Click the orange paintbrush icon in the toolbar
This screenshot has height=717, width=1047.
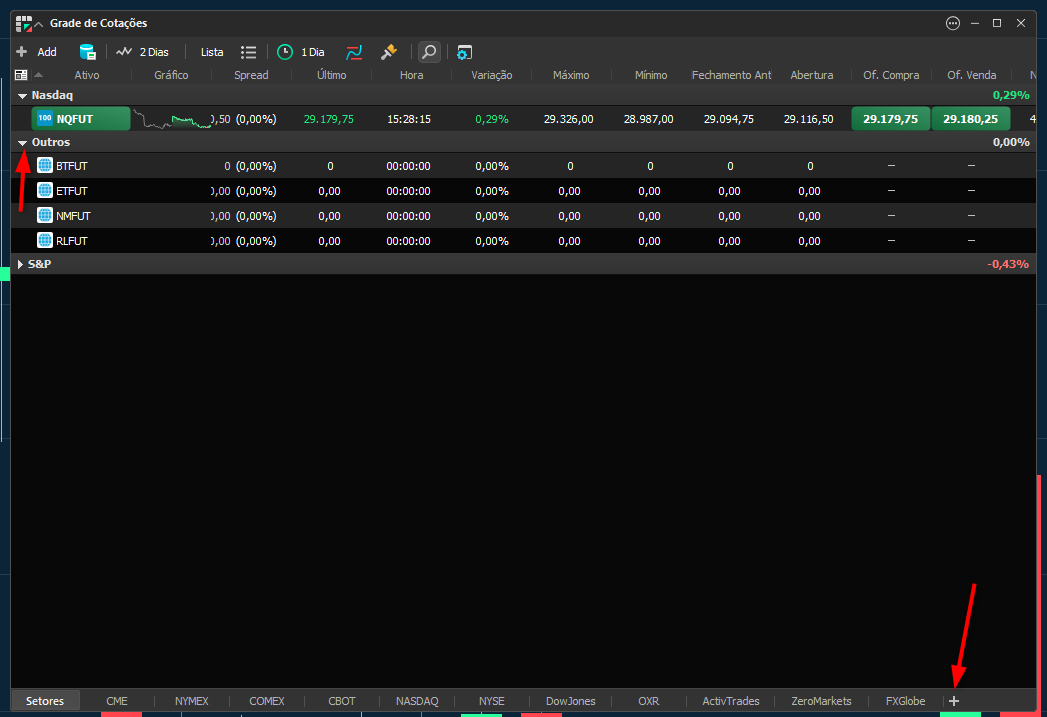pos(389,52)
